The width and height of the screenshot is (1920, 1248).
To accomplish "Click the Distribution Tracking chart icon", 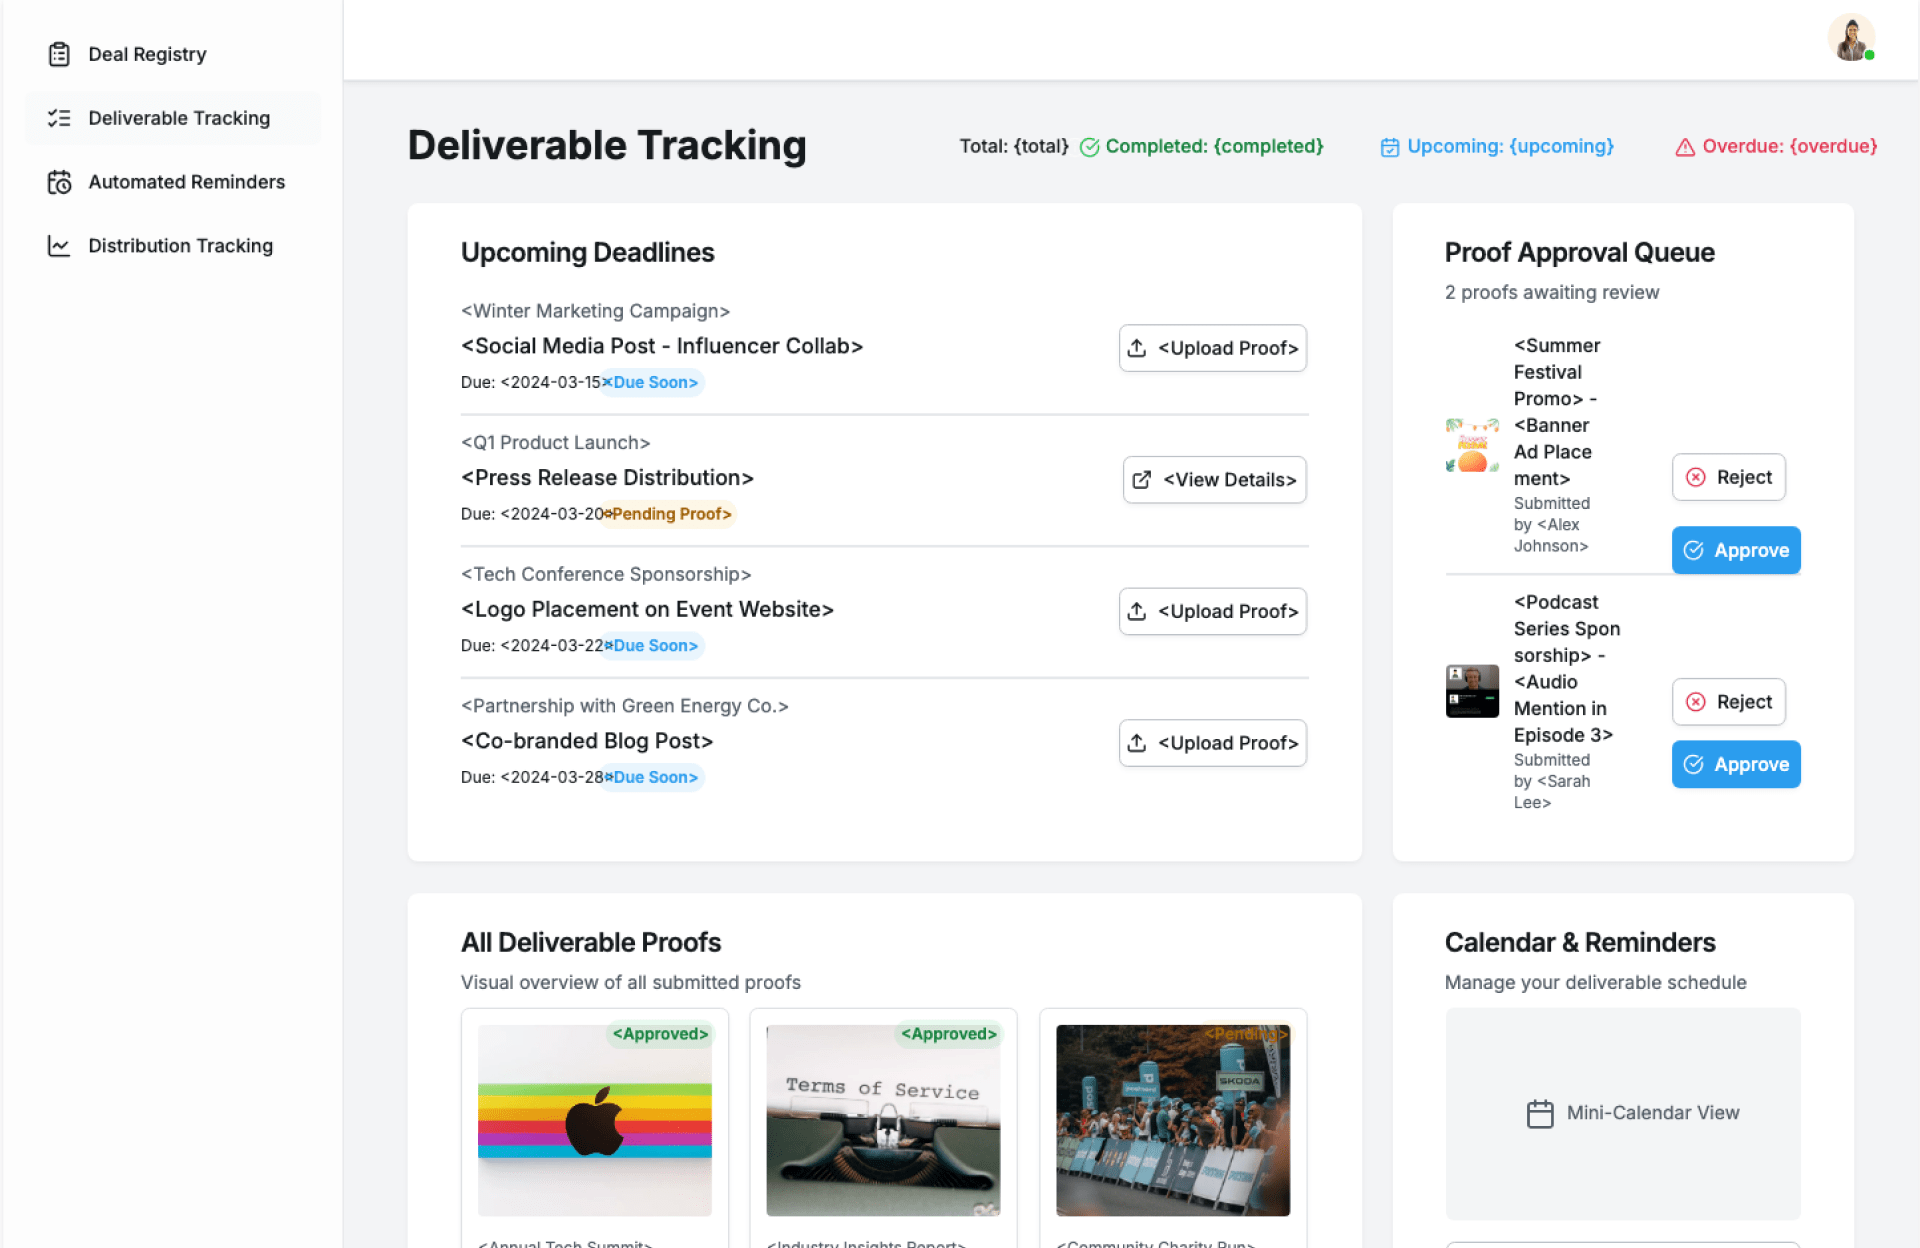I will coord(59,246).
